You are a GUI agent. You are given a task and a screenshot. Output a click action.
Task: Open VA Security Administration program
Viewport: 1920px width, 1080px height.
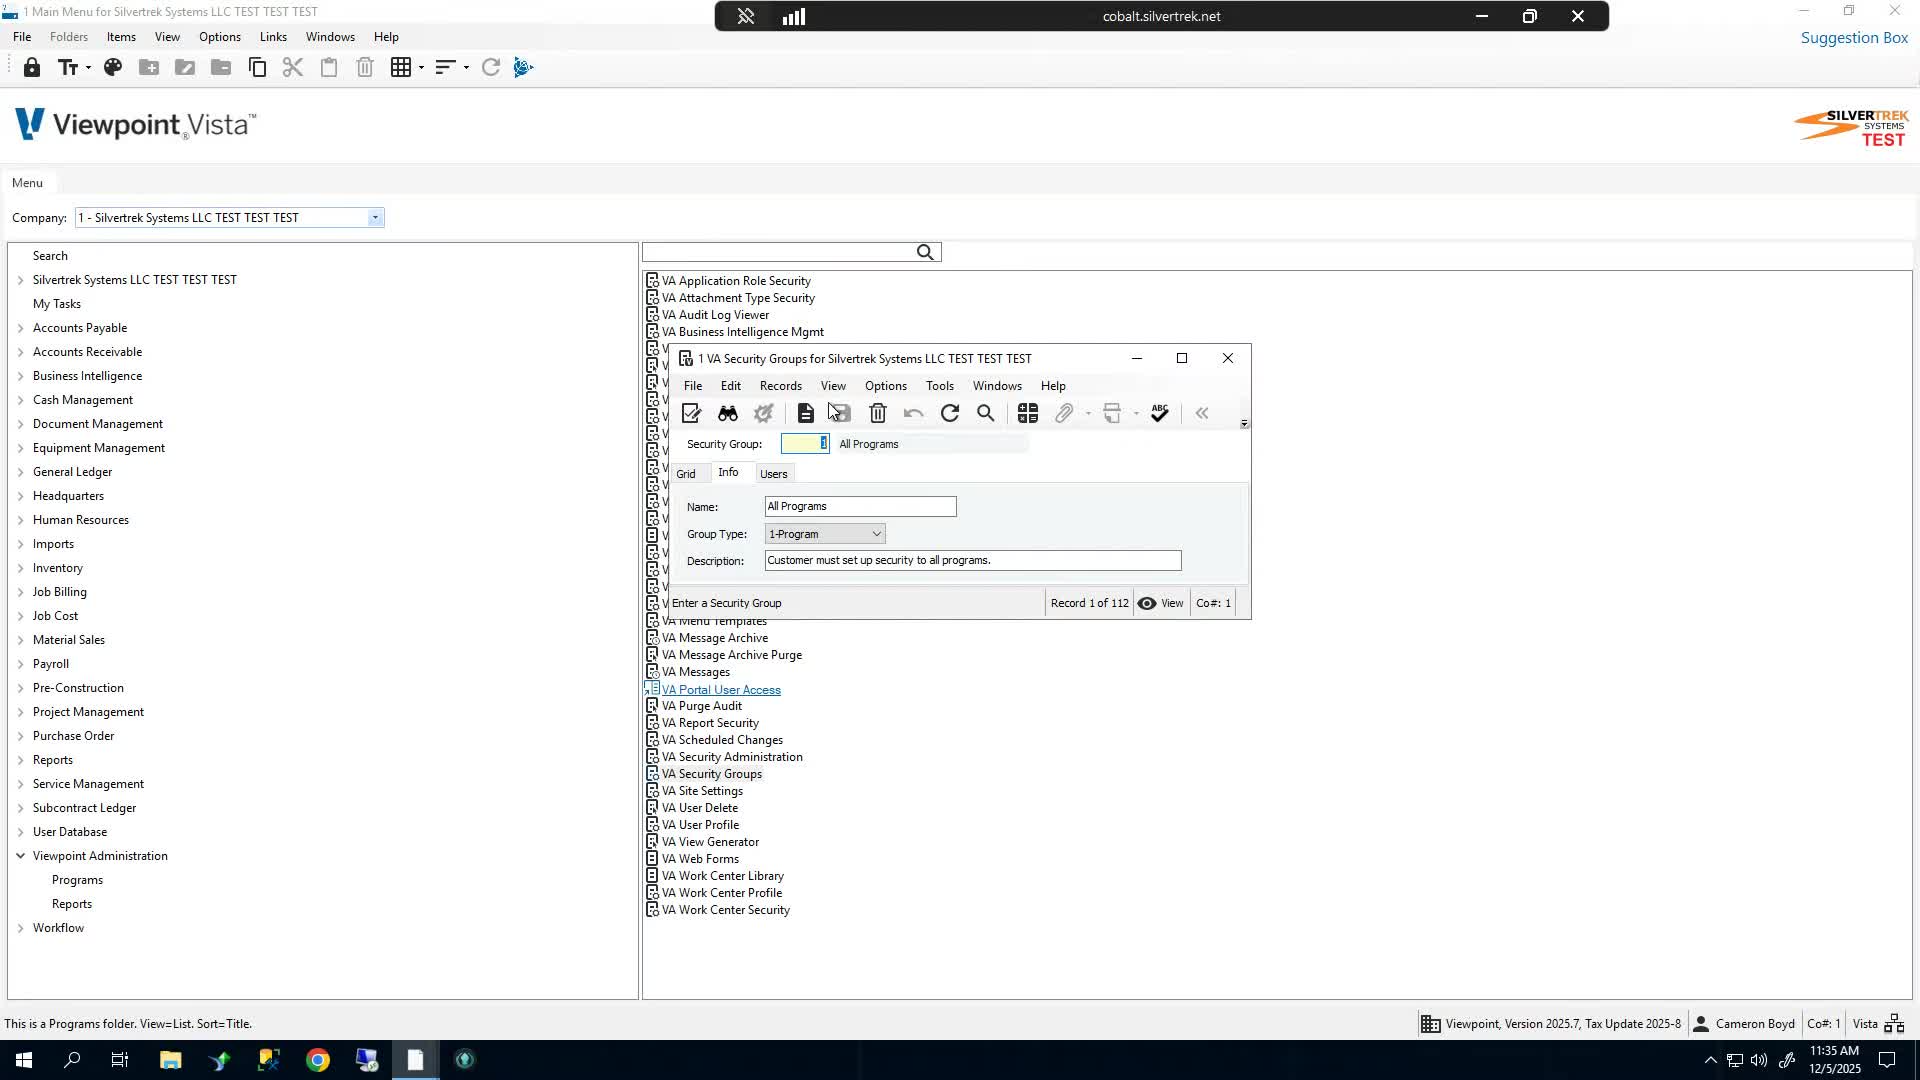click(732, 757)
